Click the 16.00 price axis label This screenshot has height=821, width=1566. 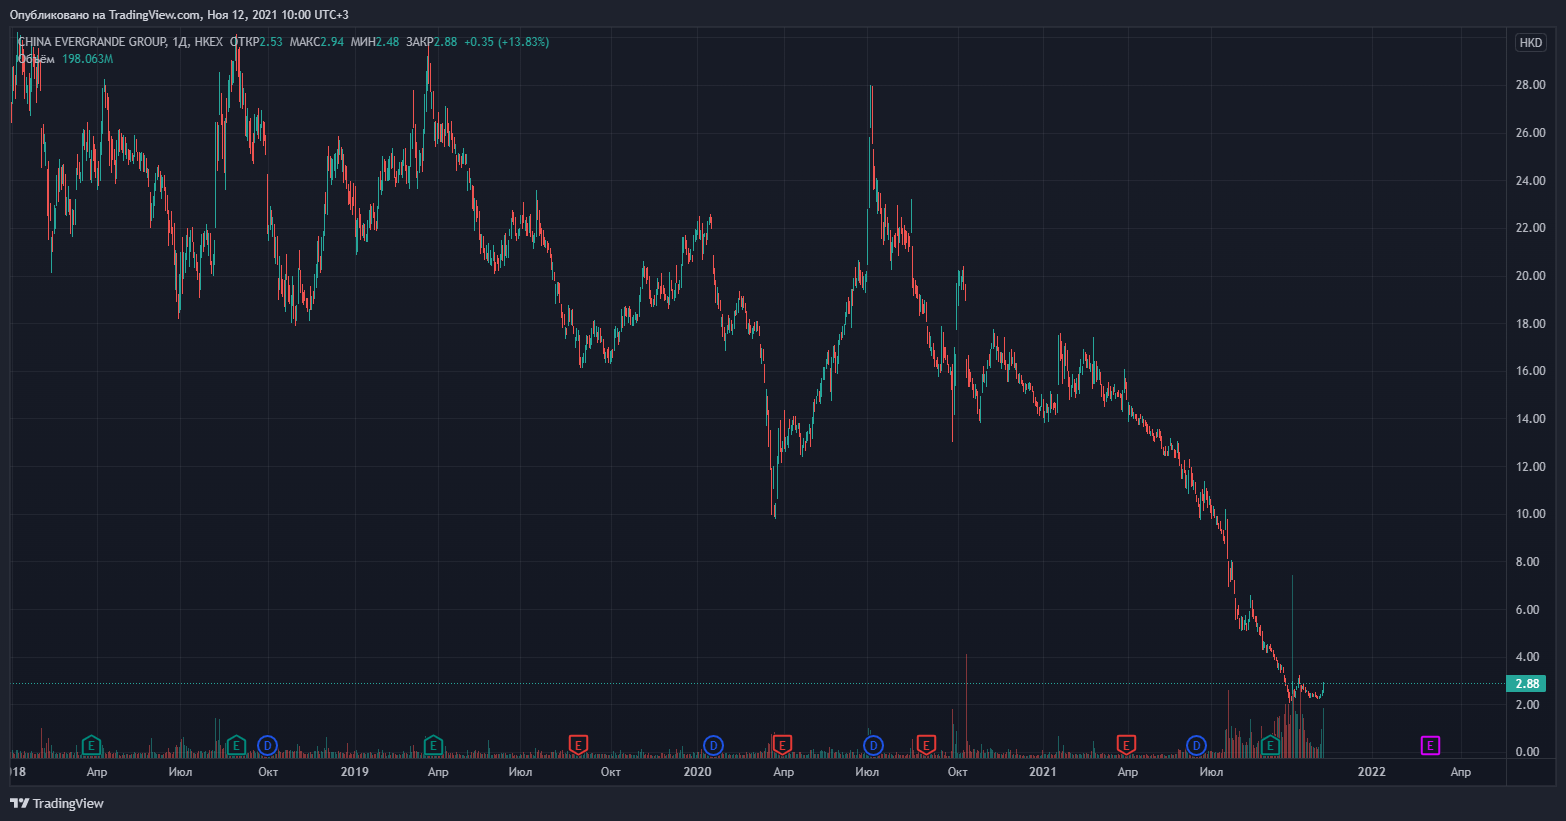[x=1530, y=371]
